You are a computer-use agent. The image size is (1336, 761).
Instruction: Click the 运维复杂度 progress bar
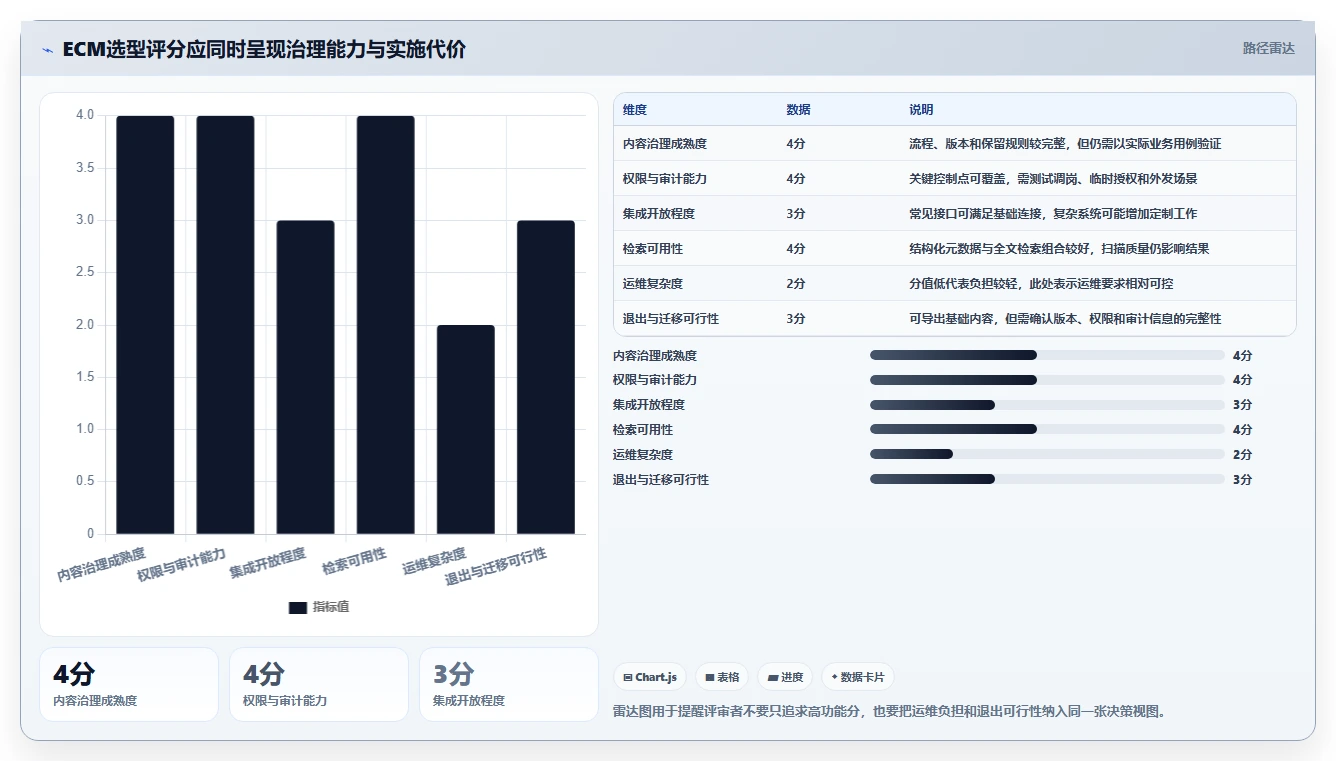pyautogui.click(x=1047, y=455)
